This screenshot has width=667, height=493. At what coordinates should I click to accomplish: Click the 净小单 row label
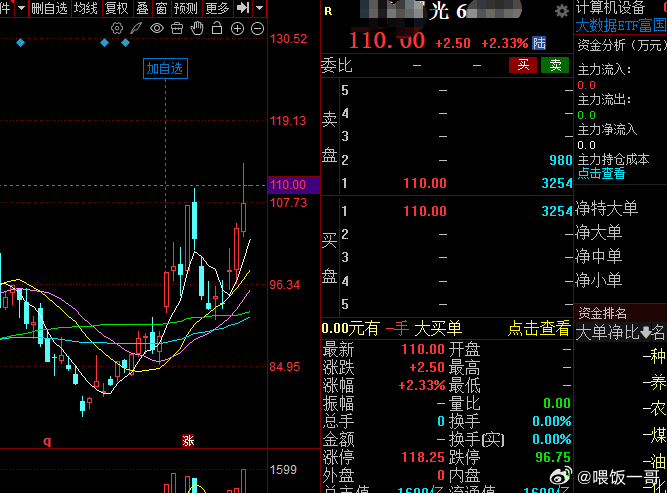(x=599, y=280)
